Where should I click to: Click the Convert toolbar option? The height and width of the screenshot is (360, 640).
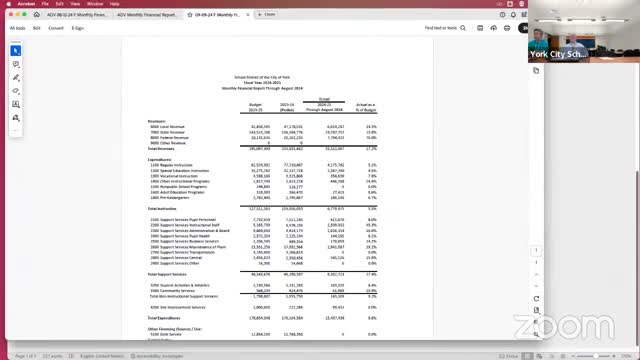[x=56, y=28]
